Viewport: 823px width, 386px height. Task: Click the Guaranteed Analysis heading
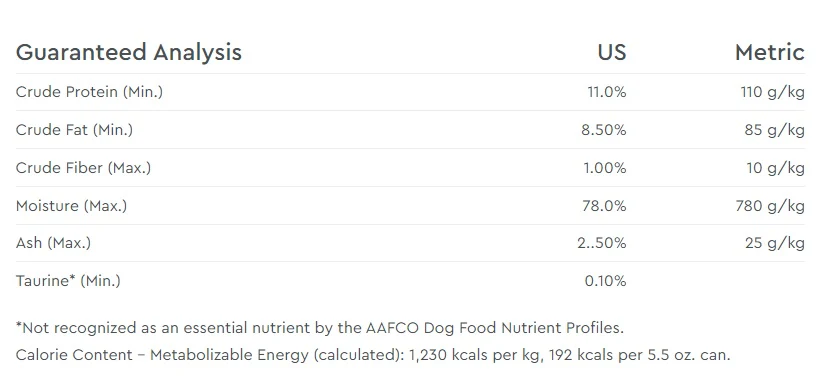129,53
